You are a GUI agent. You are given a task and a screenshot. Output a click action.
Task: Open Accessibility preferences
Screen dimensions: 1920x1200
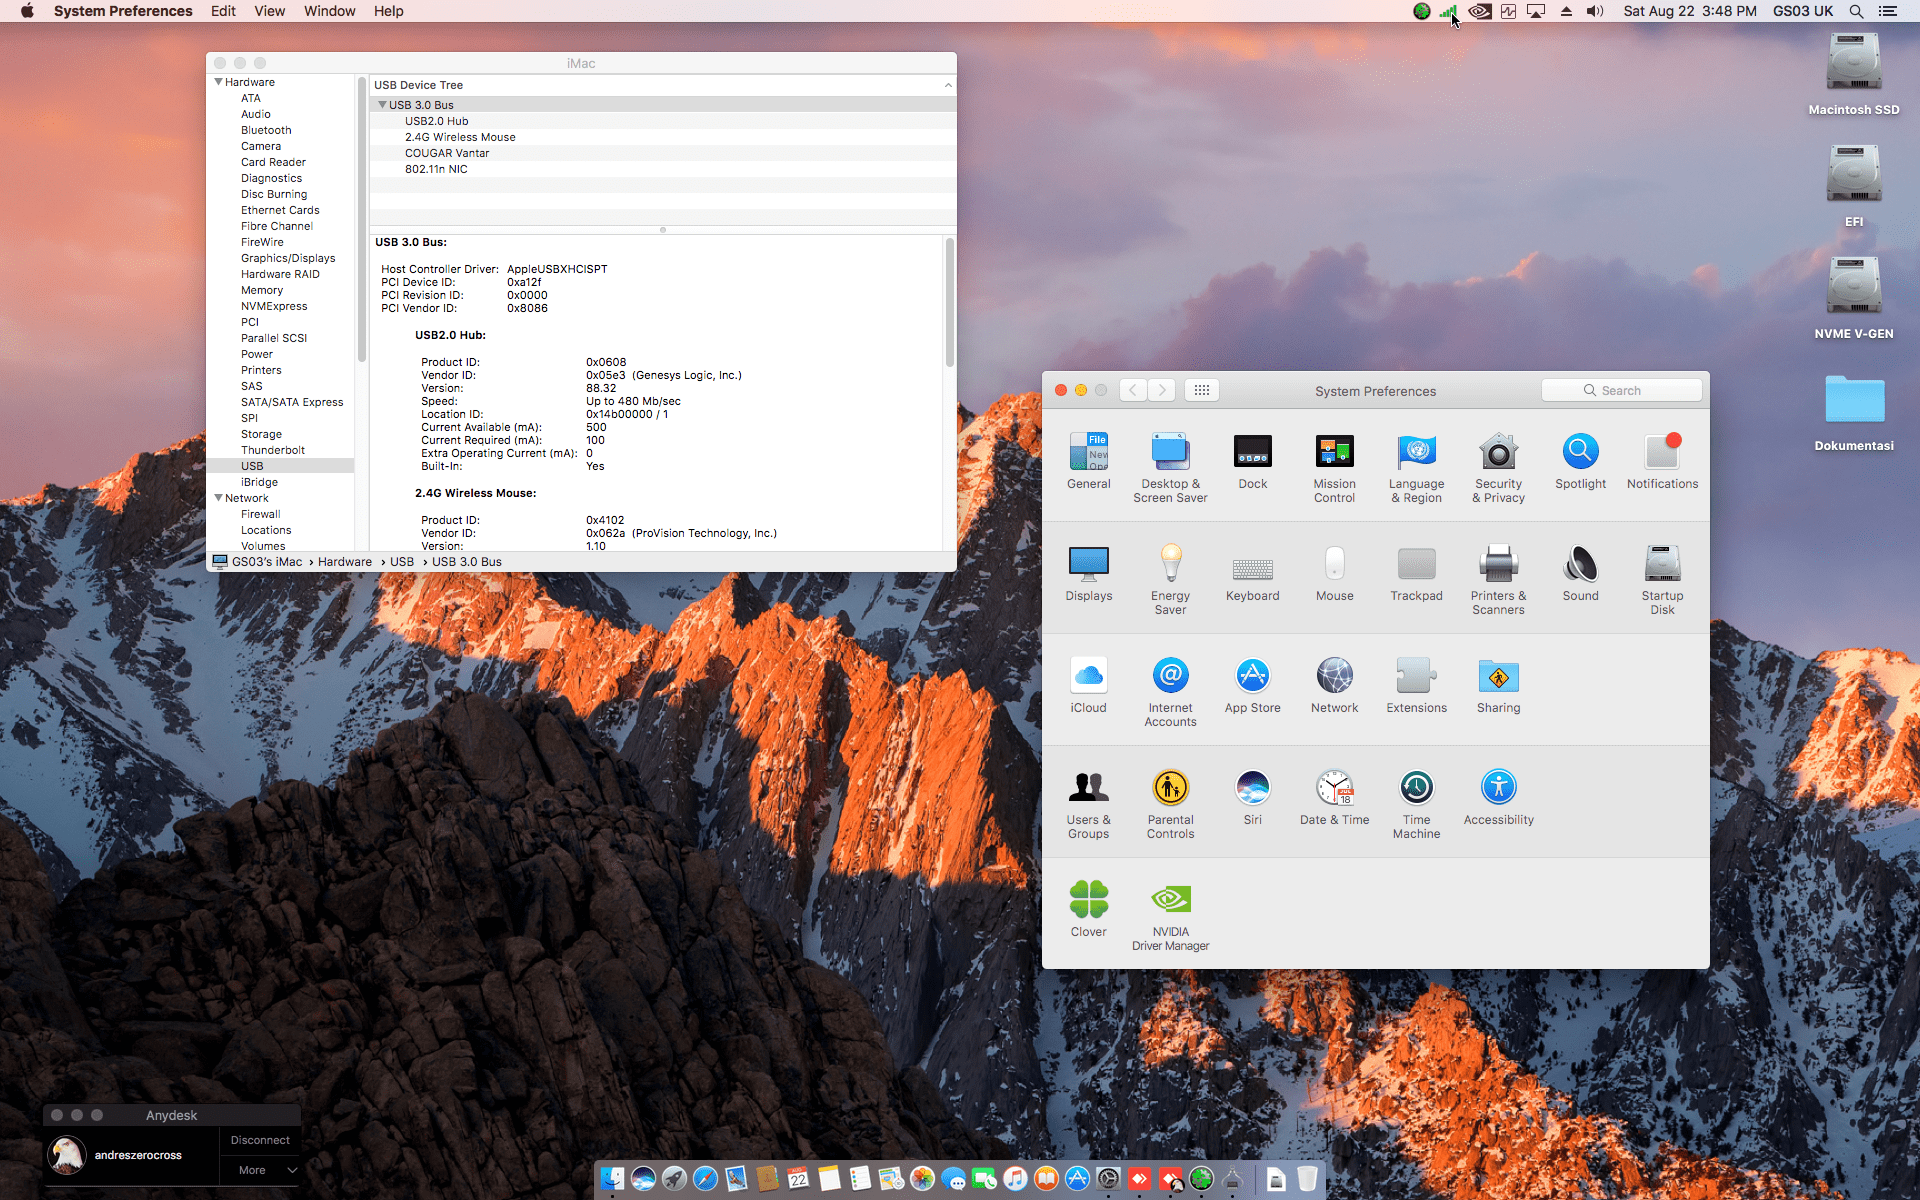coord(1498,797)
